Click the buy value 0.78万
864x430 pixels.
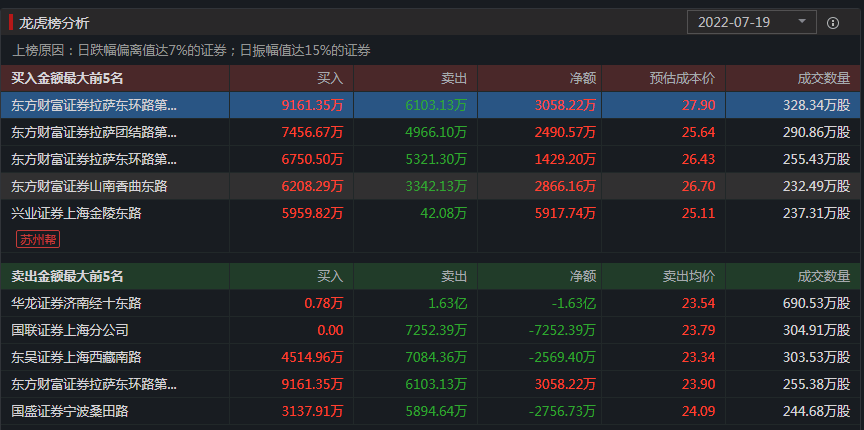[324, 303]
